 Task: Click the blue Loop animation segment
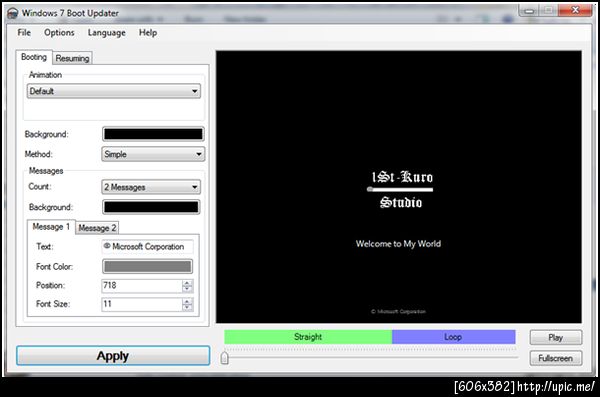453,337
